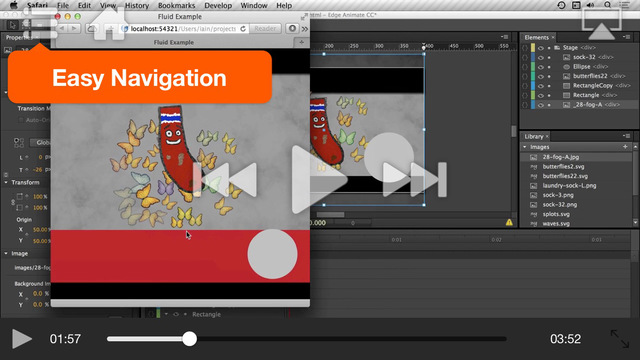Toggle visibility of the Rectangle element
The image size is (640, 360).
[x=541, y=95]
